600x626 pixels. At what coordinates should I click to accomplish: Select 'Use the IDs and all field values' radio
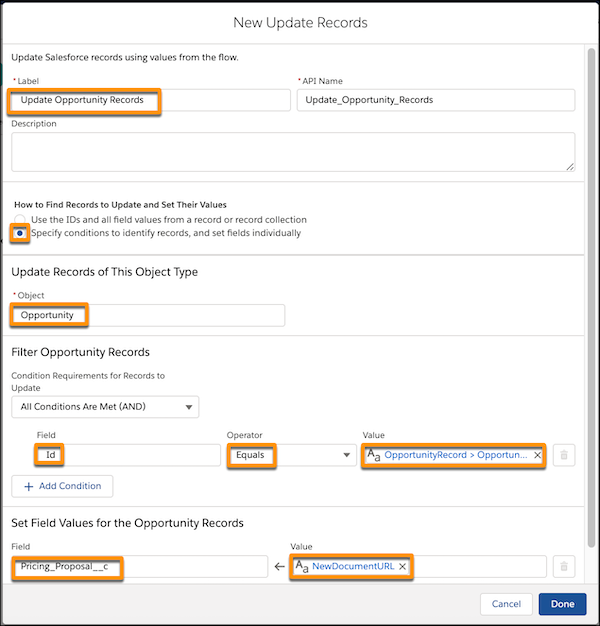tap(20, 220)
